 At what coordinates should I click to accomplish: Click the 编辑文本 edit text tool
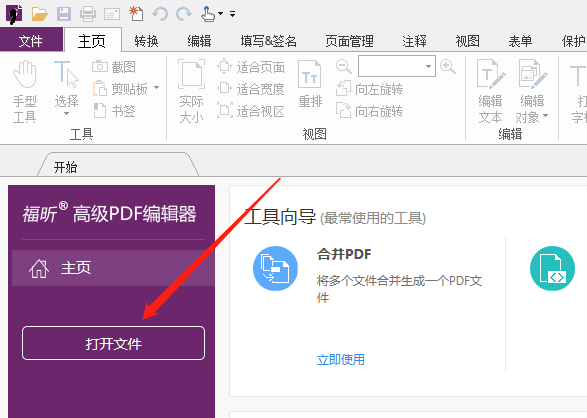490,92
